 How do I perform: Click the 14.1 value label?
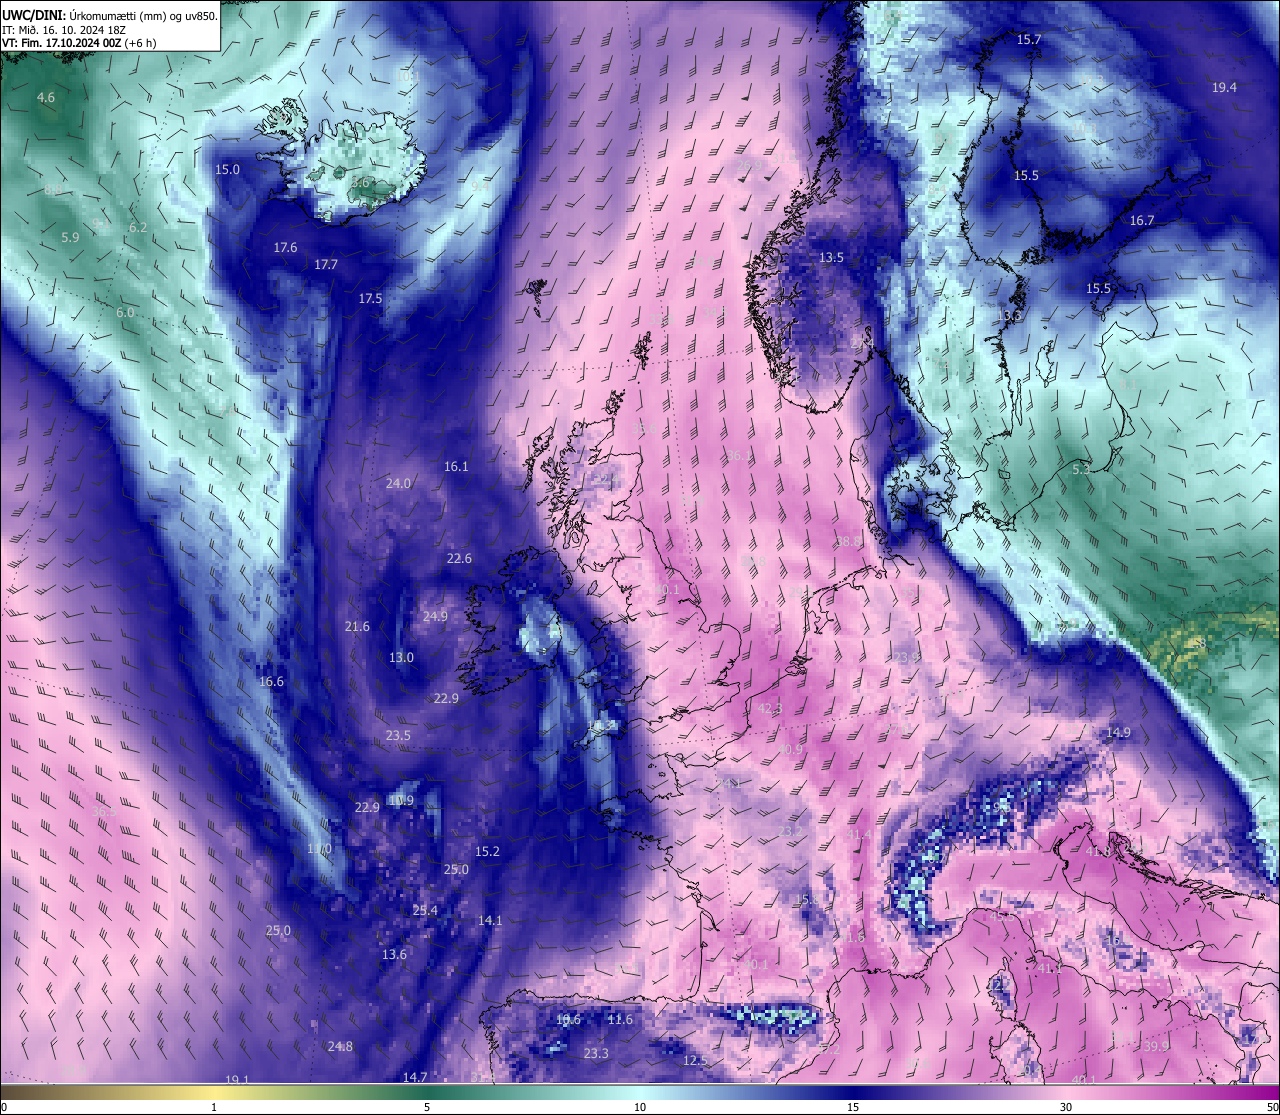pos(490,920)
